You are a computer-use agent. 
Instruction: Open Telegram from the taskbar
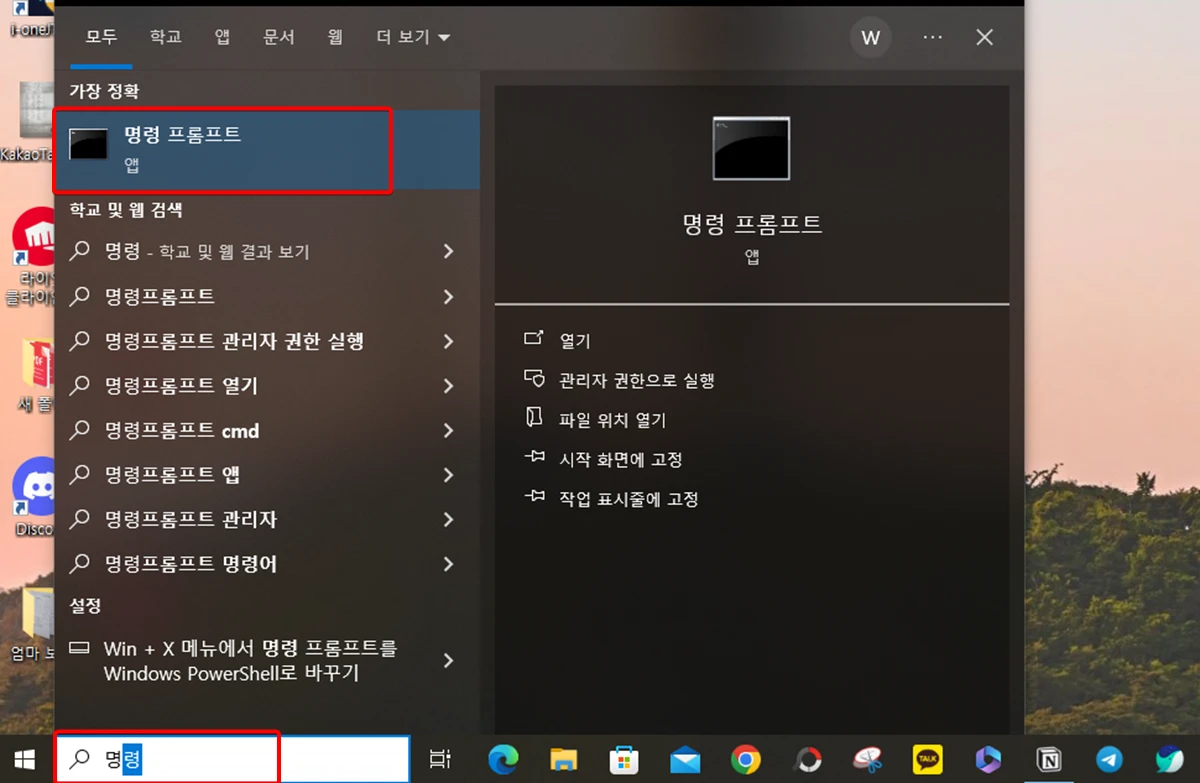(x=1109, y=759)
